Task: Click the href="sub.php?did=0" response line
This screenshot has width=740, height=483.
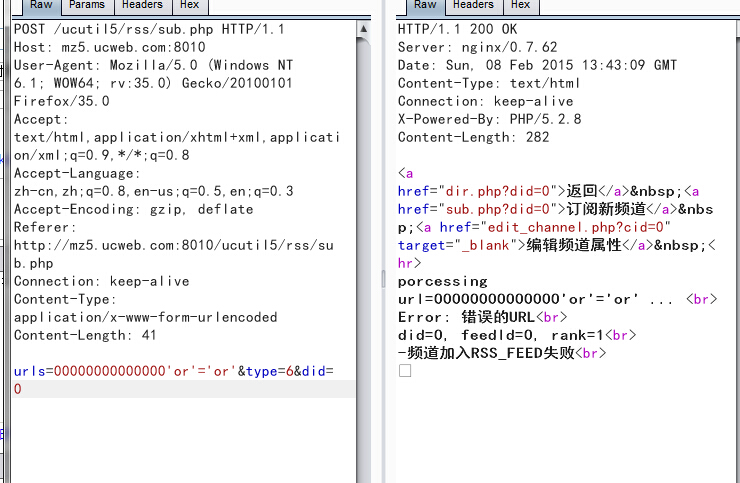Action: [555, 209]
